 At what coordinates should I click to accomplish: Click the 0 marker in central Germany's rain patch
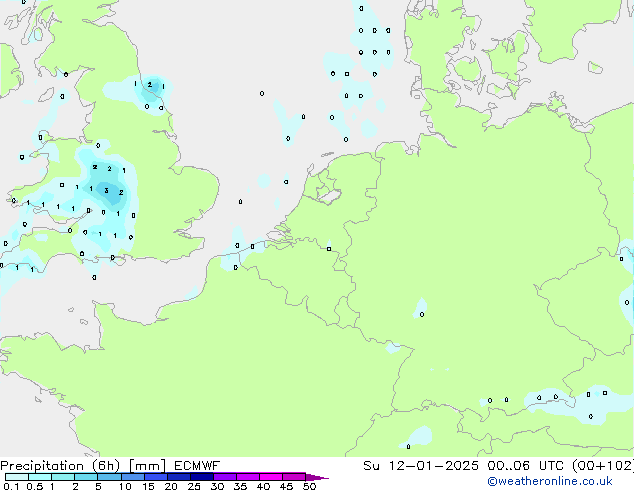click(421, 314)
